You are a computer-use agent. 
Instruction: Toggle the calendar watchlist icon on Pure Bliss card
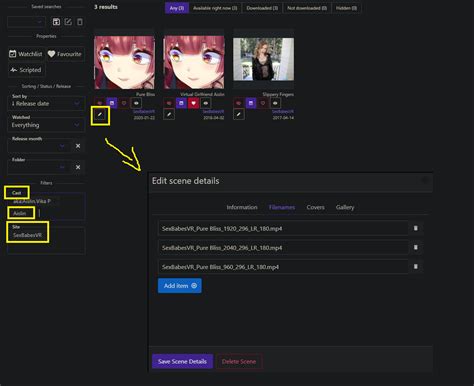tap(112, 103)
